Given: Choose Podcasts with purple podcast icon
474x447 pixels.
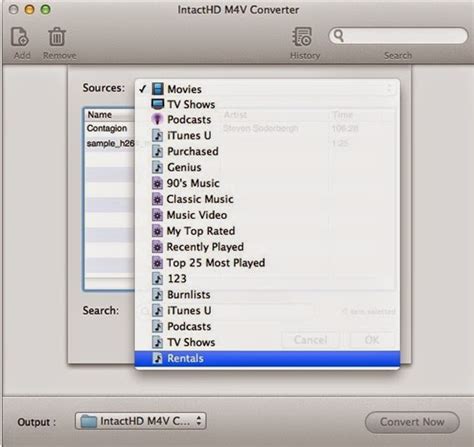Looking at the screenshot, I should pyautogui.click(x=267, y=120).
